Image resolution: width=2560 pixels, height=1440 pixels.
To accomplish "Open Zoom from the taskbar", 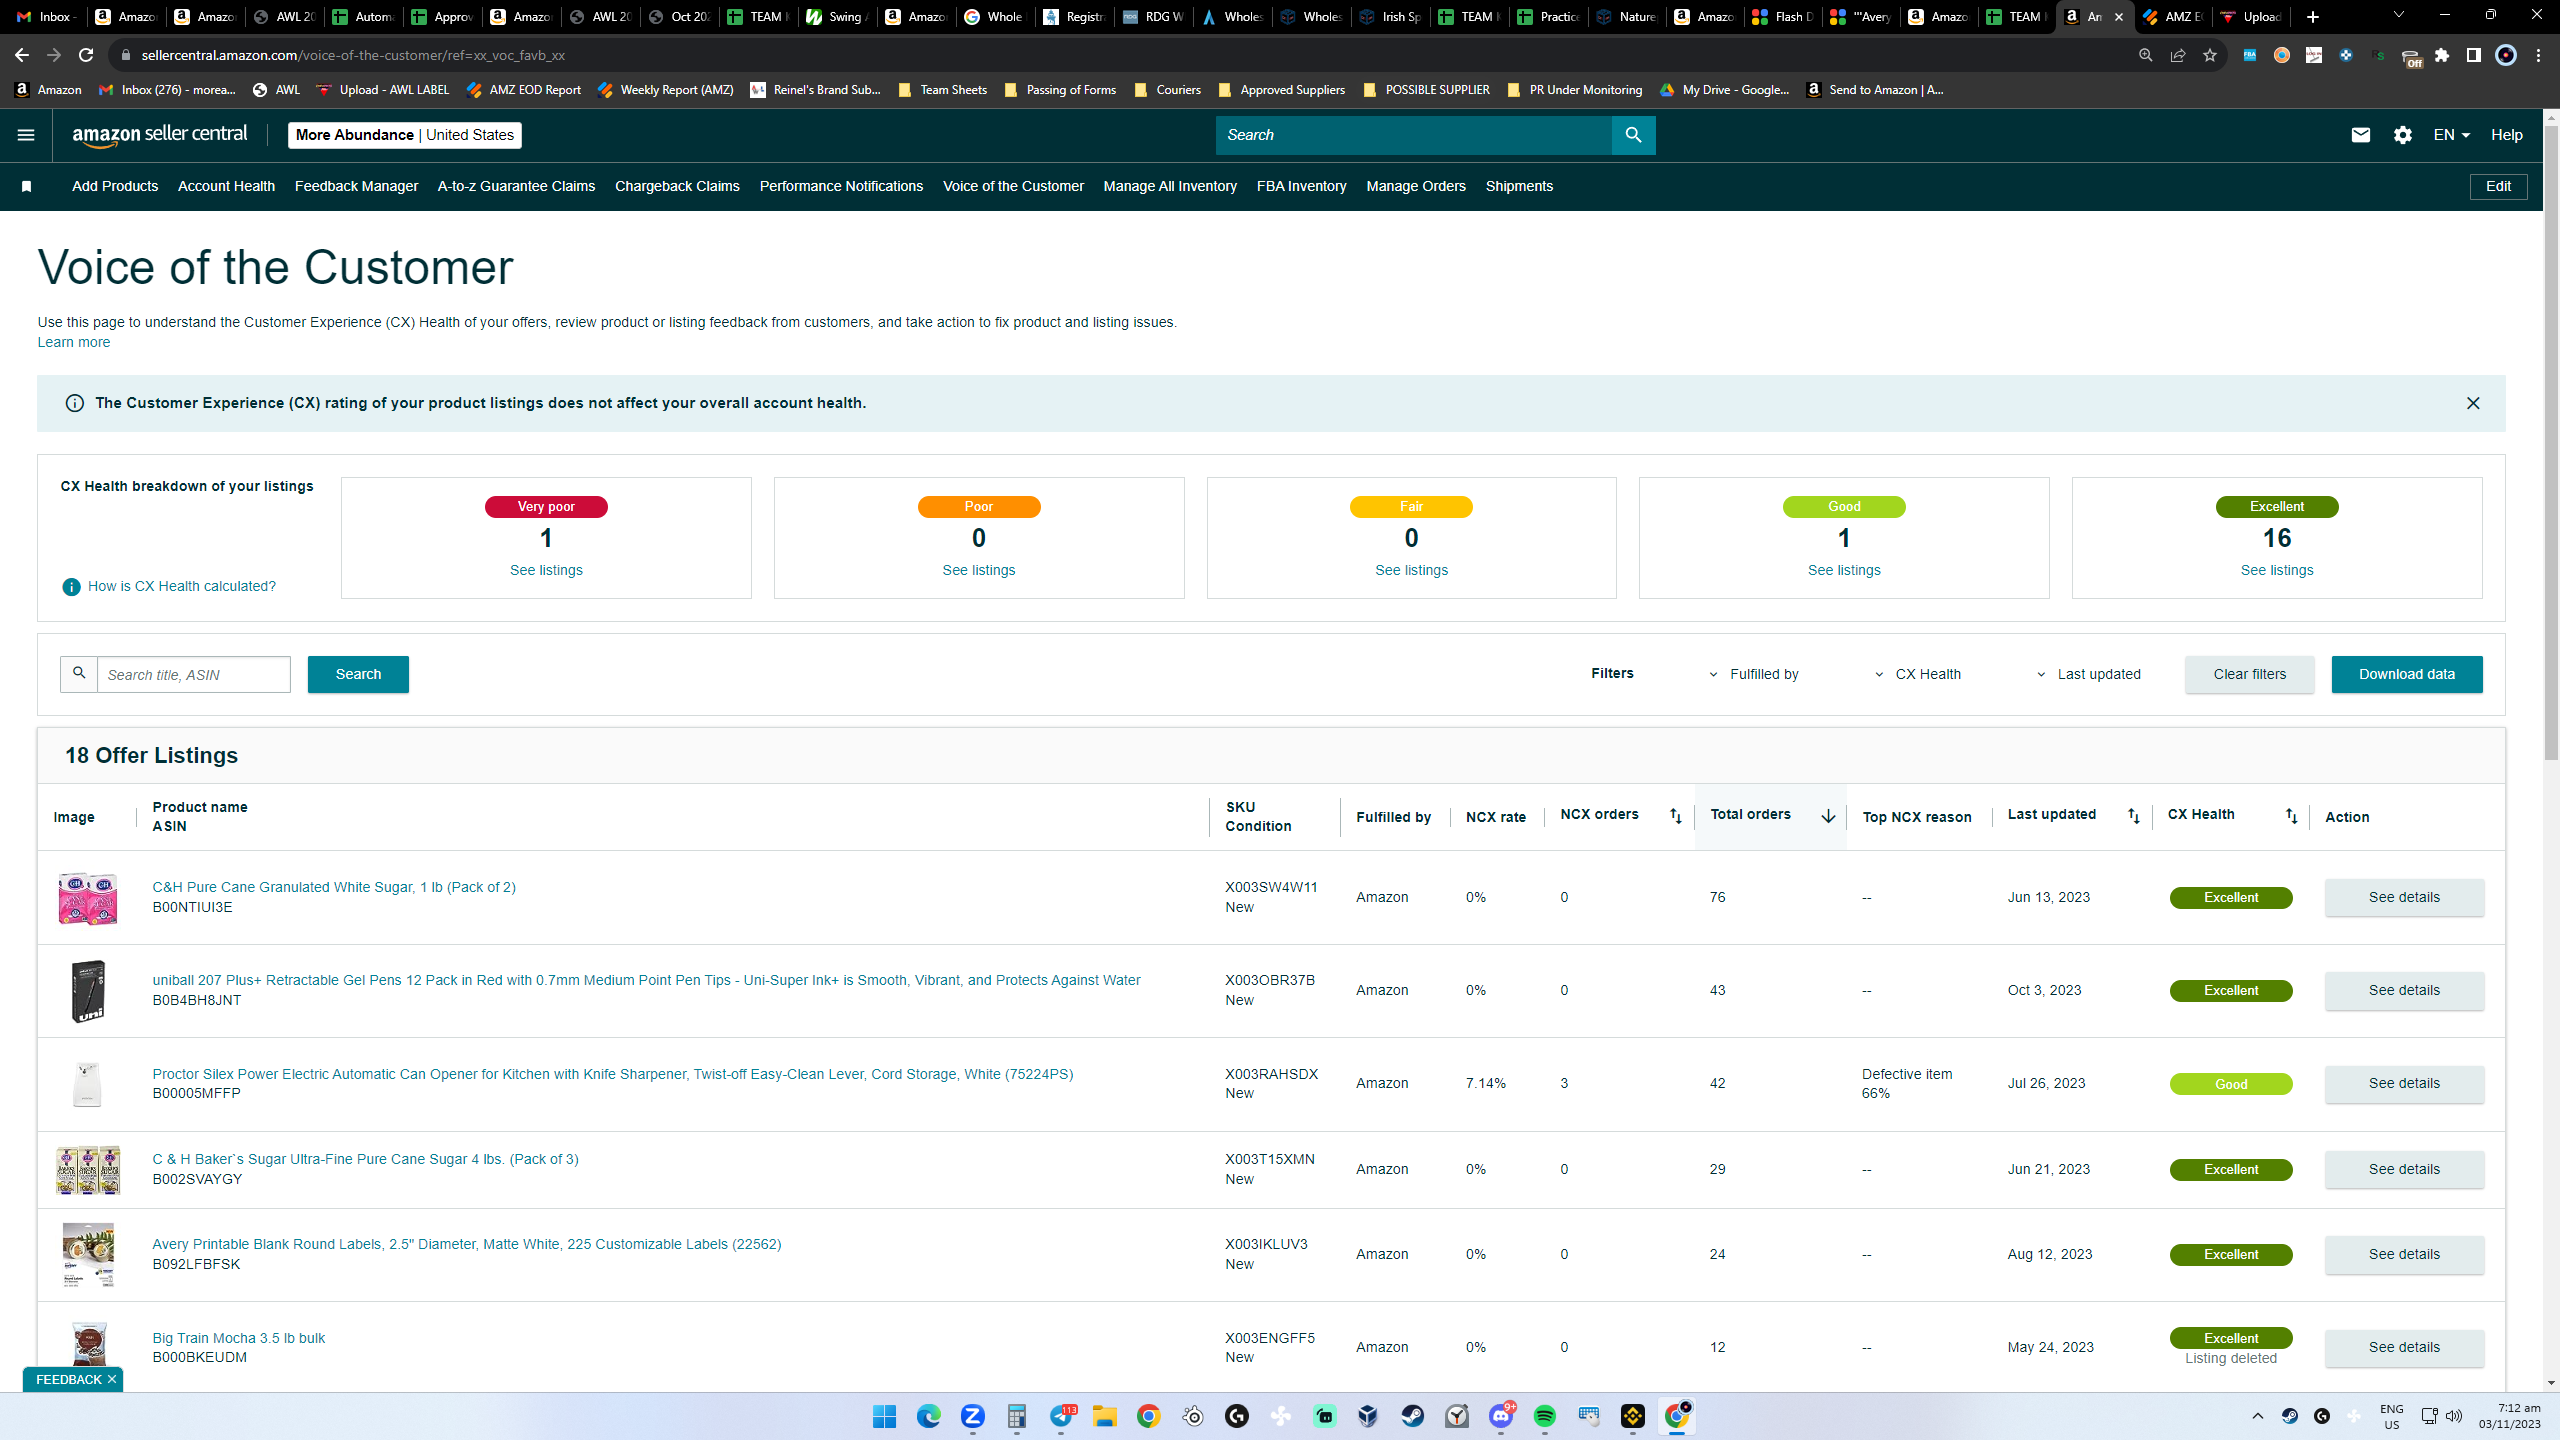I will 972,1416.
